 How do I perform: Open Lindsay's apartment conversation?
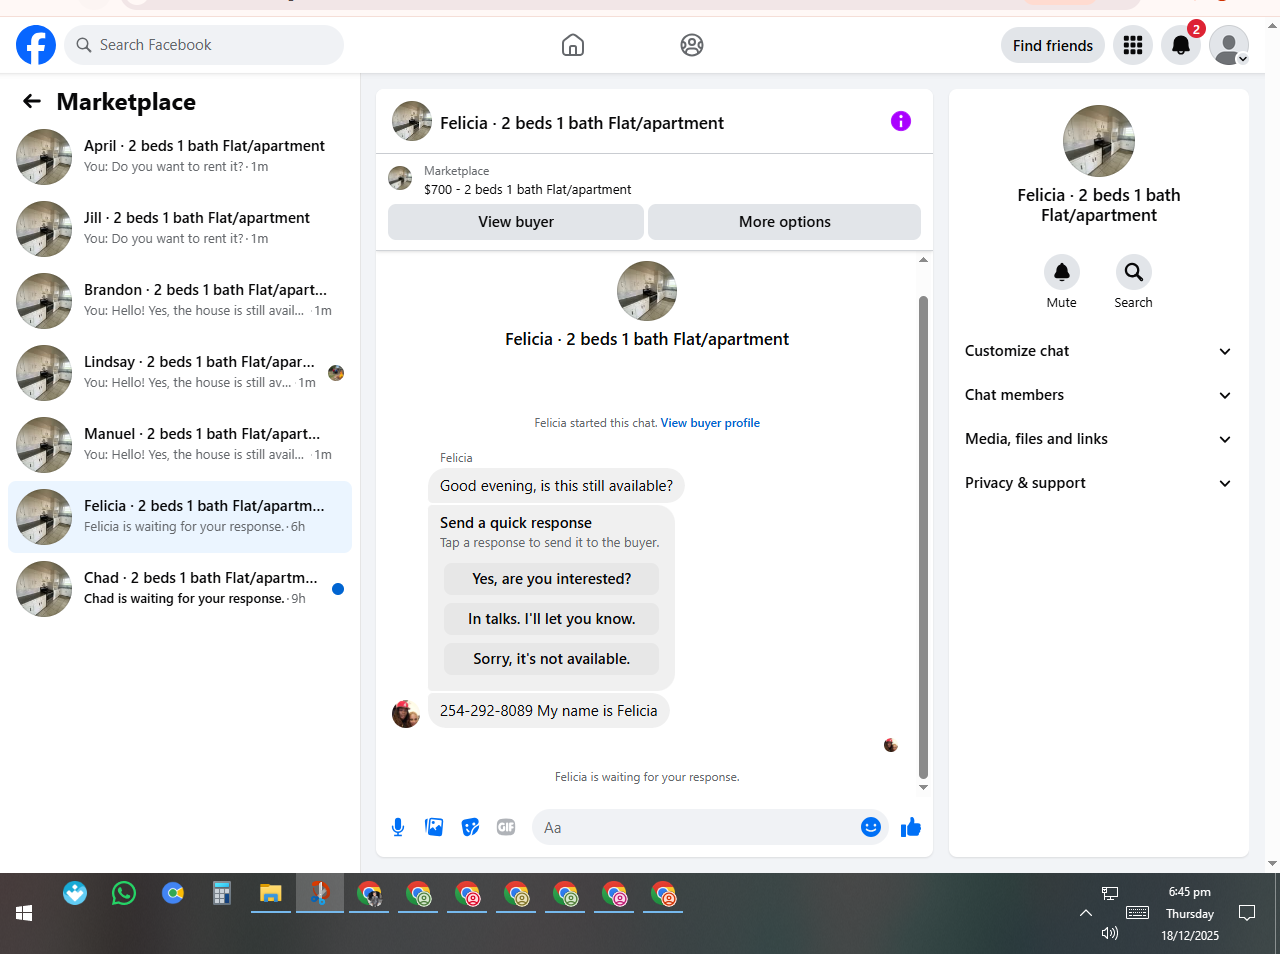pyautogui.click(x=180, y=373)
